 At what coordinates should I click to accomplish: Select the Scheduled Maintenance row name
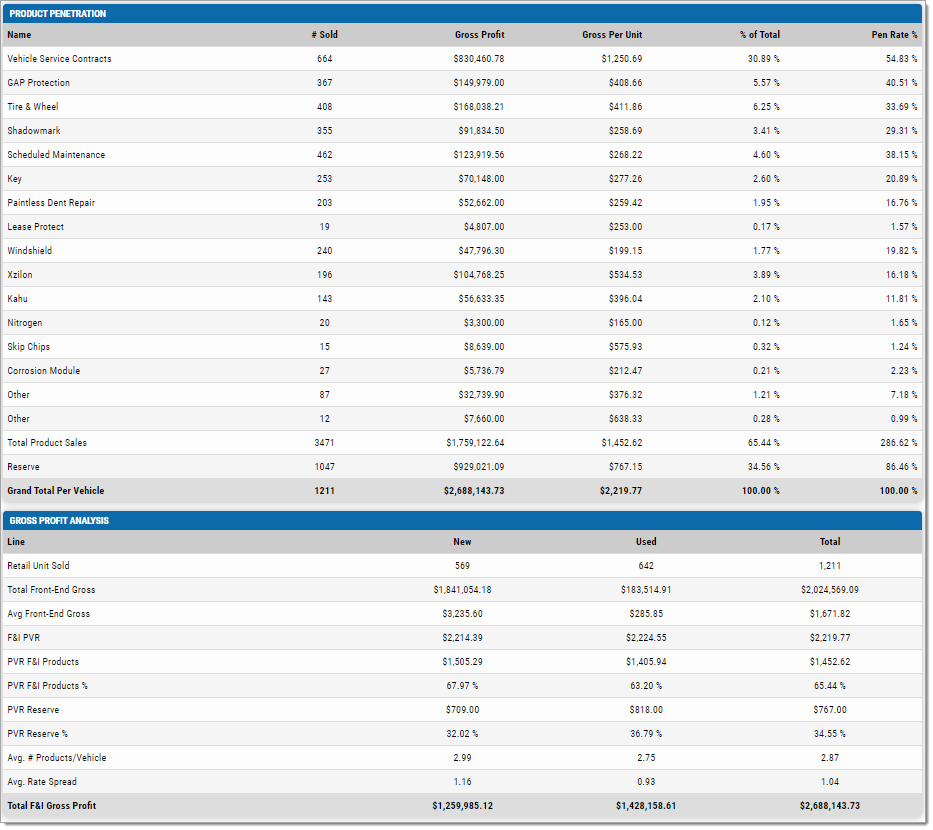coord(56,155)
